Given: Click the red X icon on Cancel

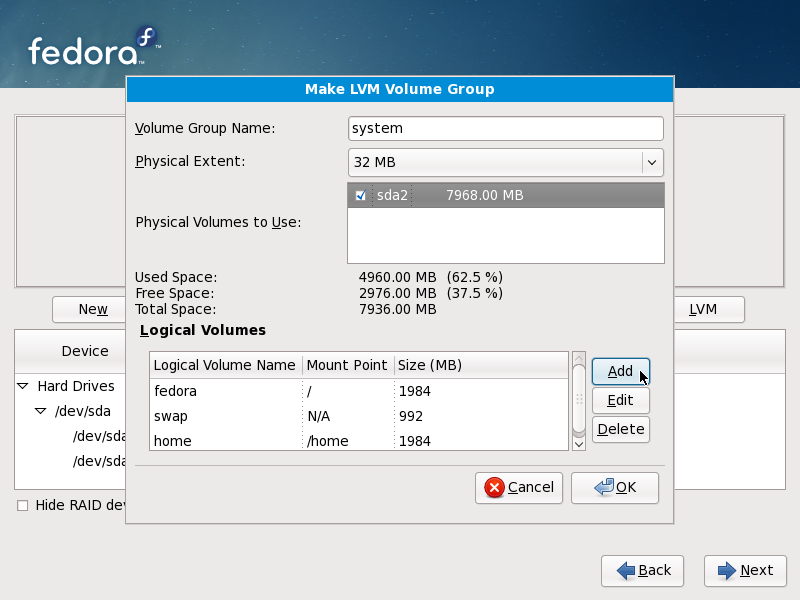Looking at the screenshot, I should [x=494, y=487].
